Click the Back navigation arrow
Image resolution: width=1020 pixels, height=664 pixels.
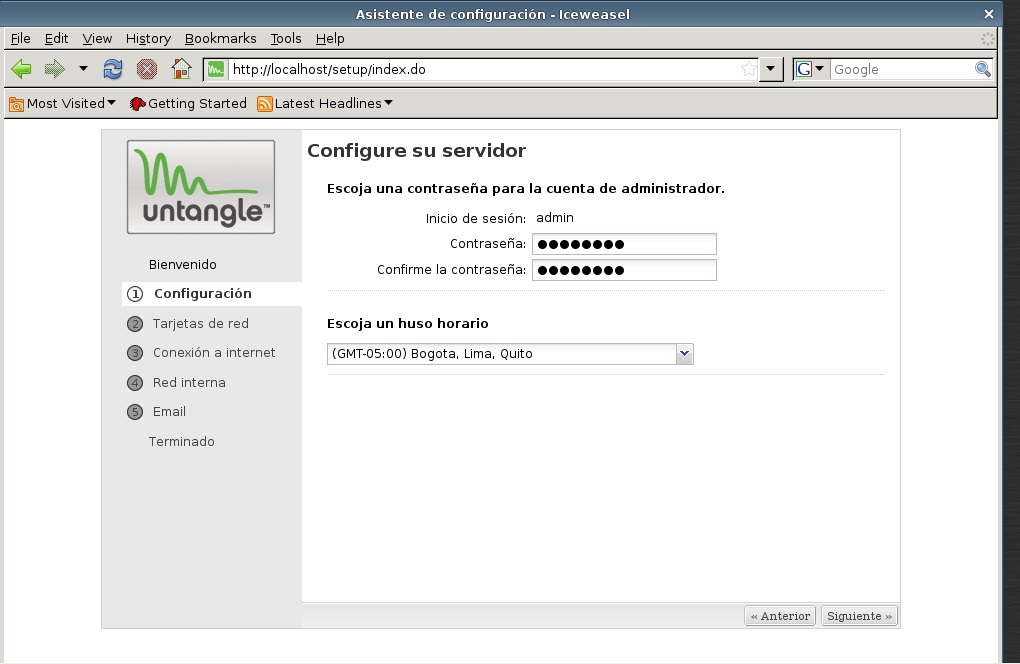pos(21,69)
